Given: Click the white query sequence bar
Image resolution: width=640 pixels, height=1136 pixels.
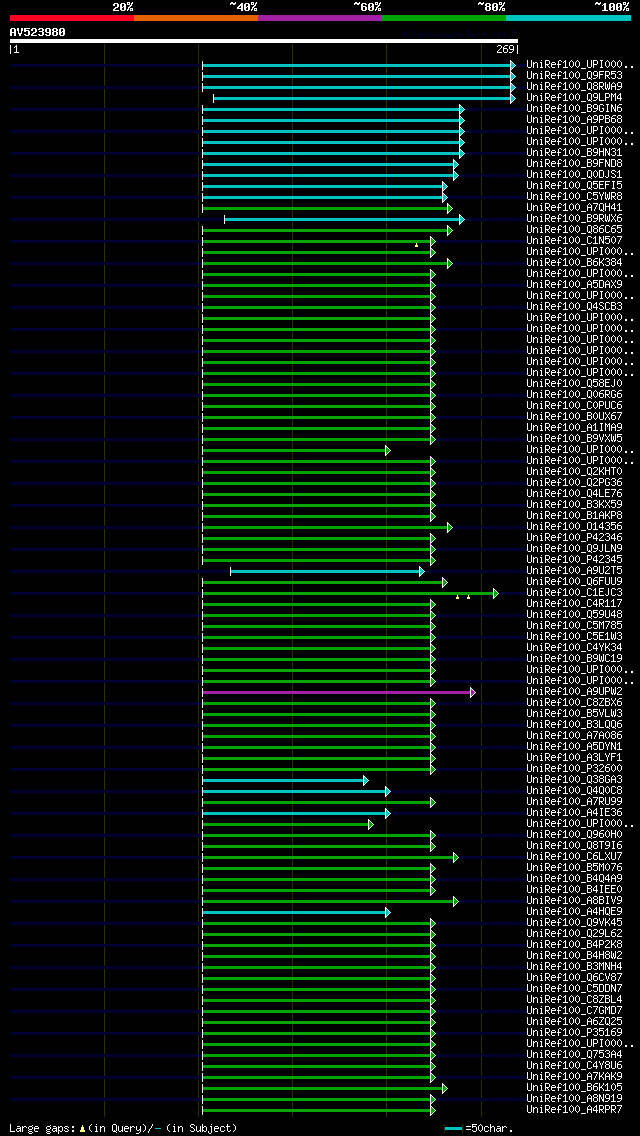Looking at the screenshot, I should 264,41.
